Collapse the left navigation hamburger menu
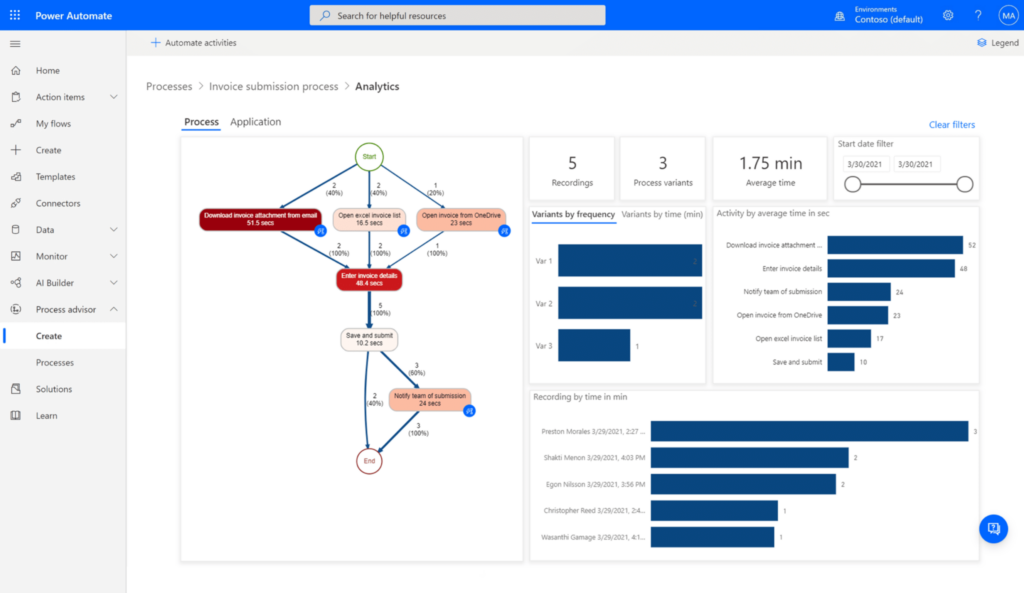This screenshot has width=1024, height=593. pos(15,44)
